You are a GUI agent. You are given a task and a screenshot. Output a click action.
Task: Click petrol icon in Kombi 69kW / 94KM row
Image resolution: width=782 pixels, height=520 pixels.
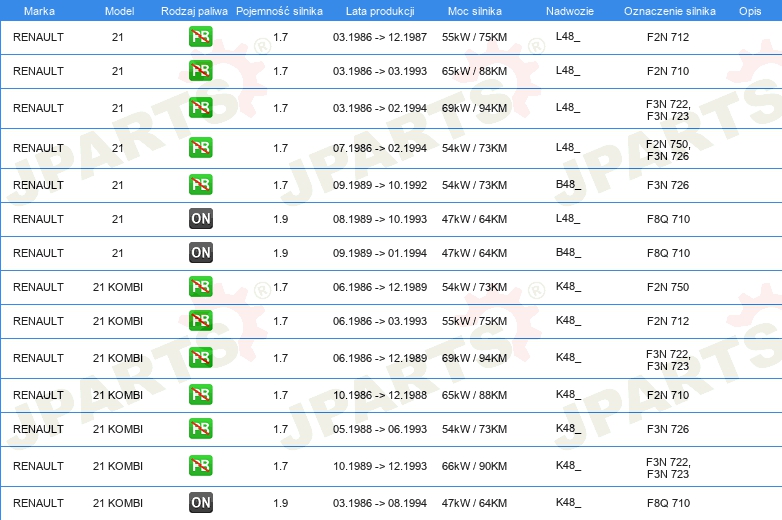(x=200, y=357)
